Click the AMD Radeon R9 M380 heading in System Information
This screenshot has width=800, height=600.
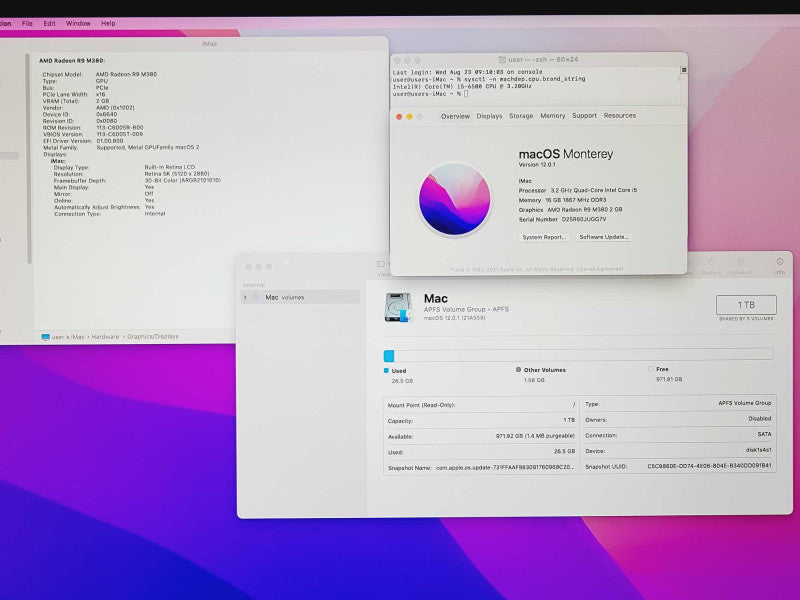tap(72, 61)
